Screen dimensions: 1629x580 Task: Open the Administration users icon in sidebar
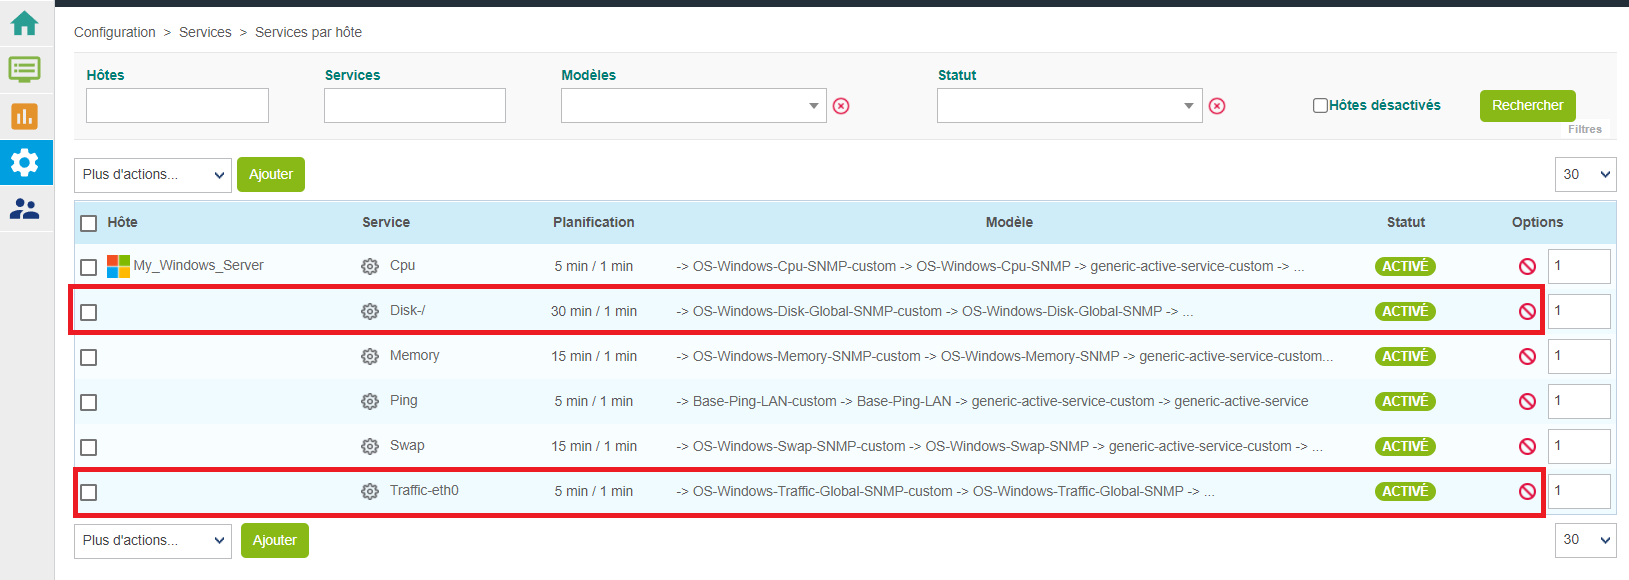point(24,209)
